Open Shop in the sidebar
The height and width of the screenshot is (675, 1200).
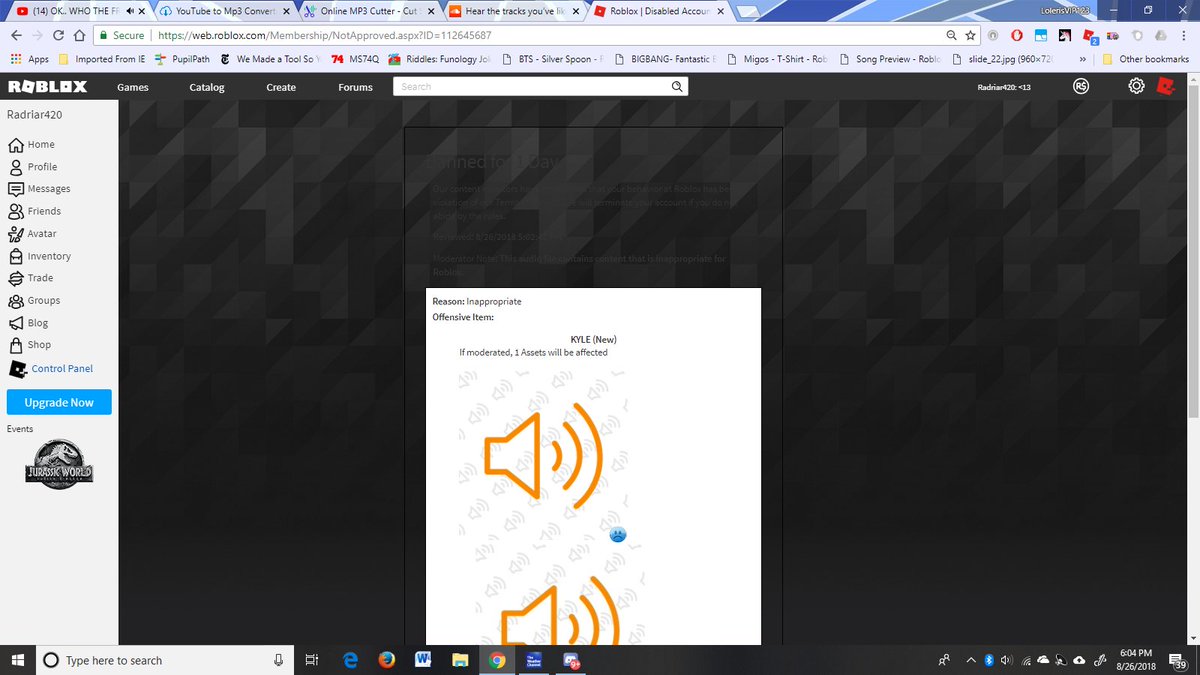pyautogui.click(x=30, y=345)
